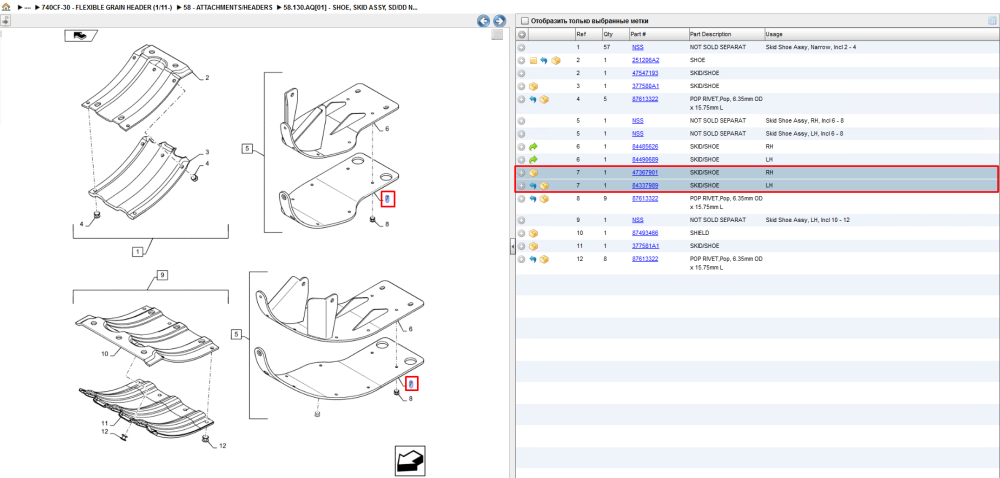Expand the row for part 87493466
1000x478 pixels.
point(522,233)
